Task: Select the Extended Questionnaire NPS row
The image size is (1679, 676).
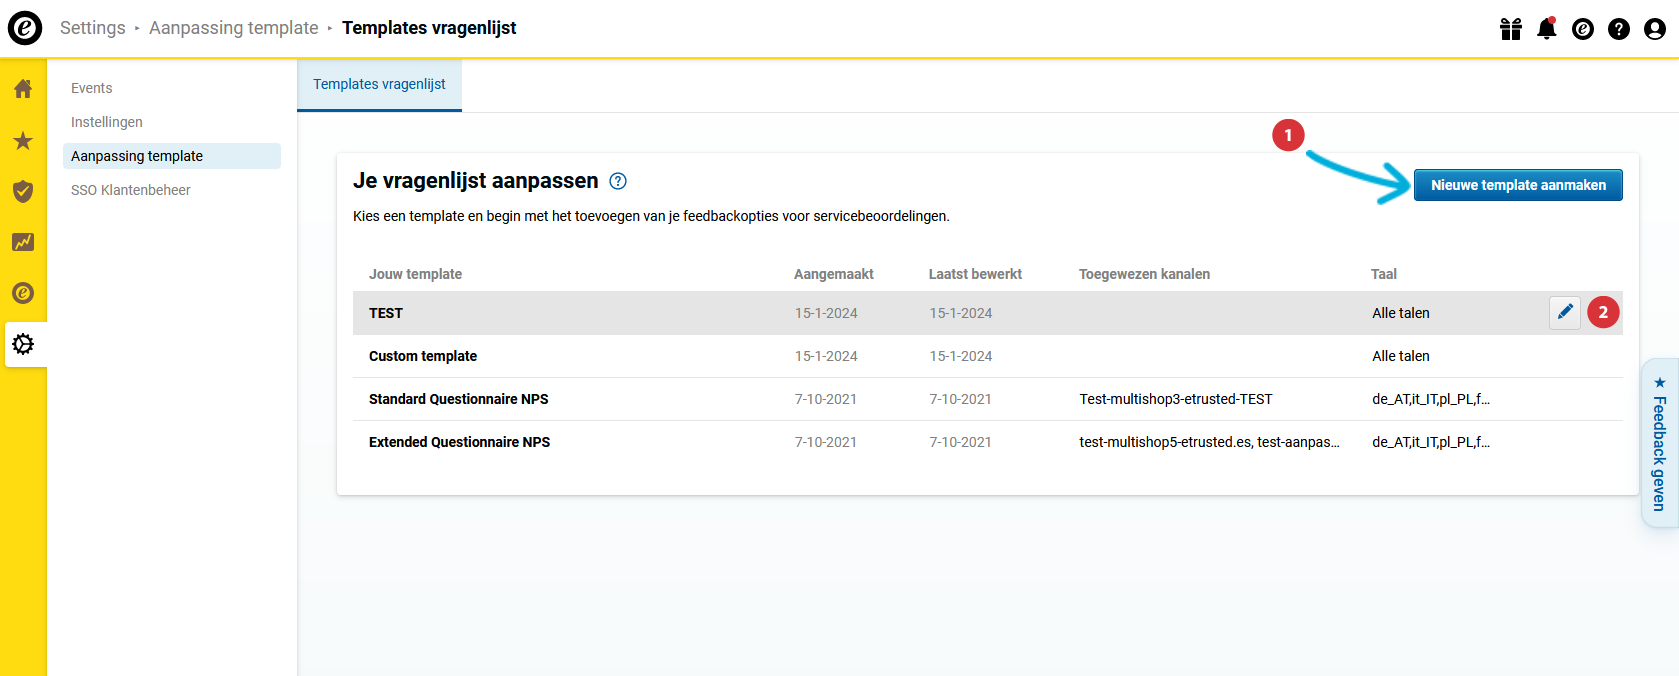Action: 460,442
